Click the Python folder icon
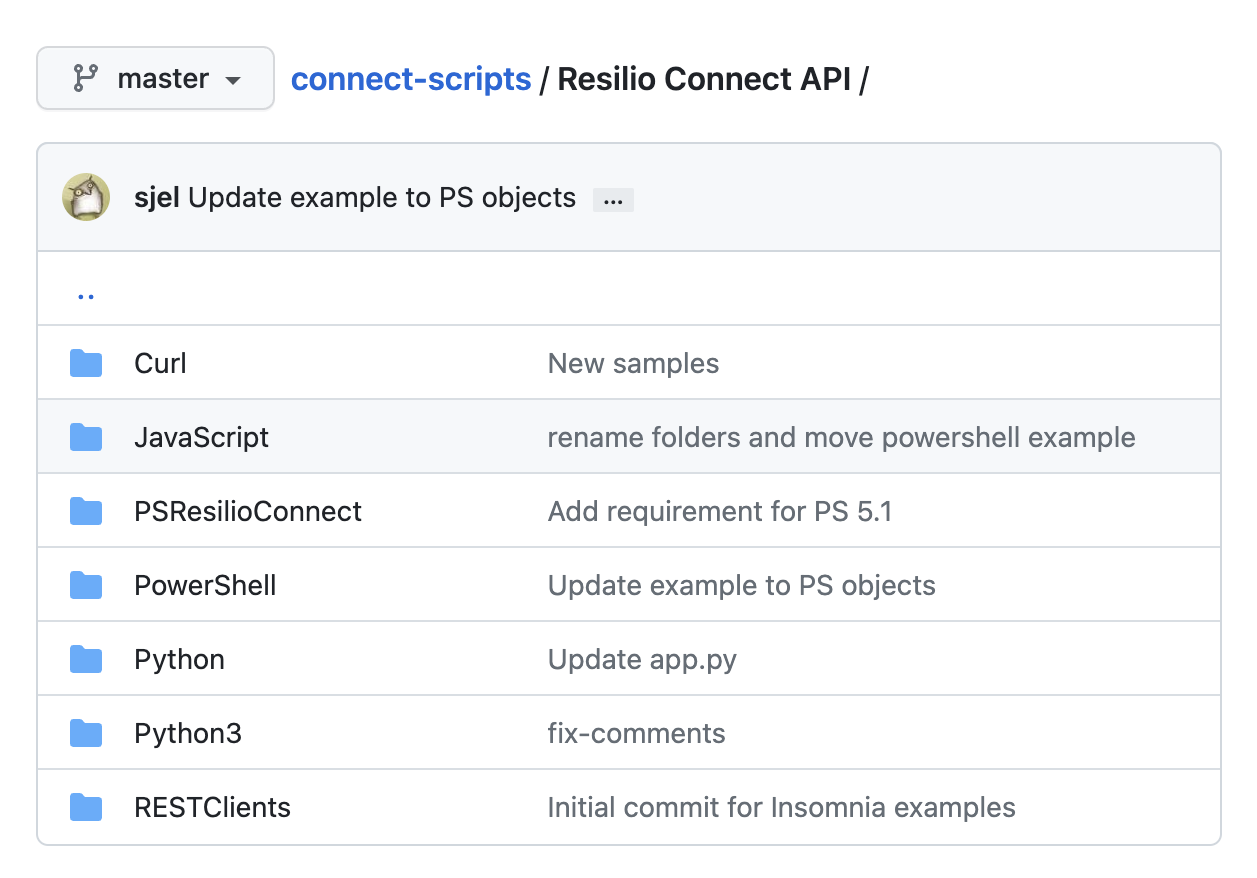 86,660
